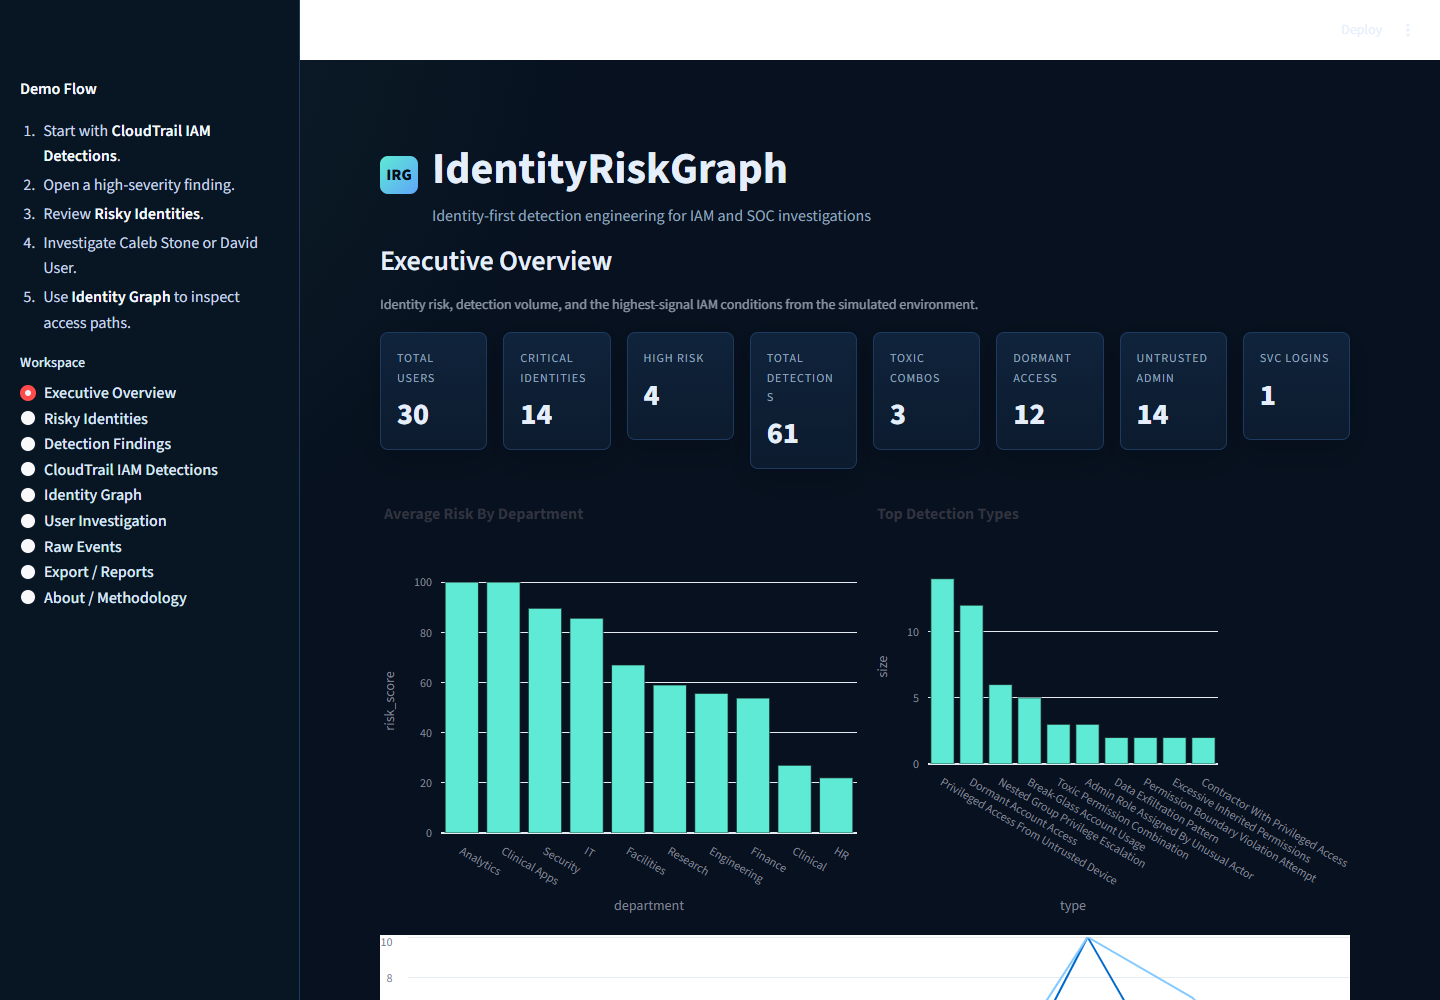1440x1000 pixels.
Task: Select CloudTrail IAM Detections radio option
Action: point(119,470)
